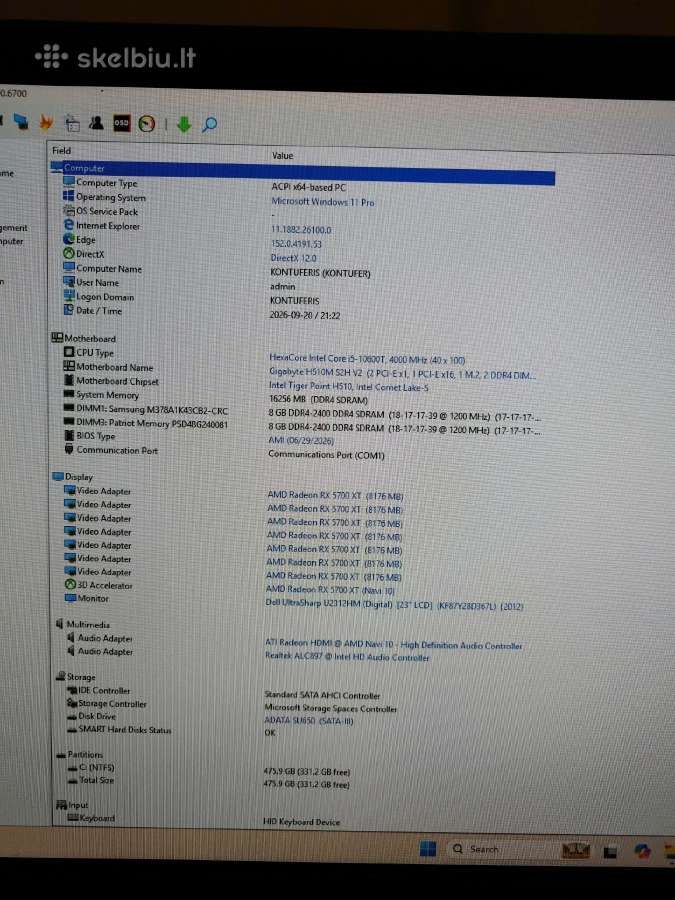Click the chip icon beside Motherboard Chipset

pyautogui.click(x=69, y=380)
